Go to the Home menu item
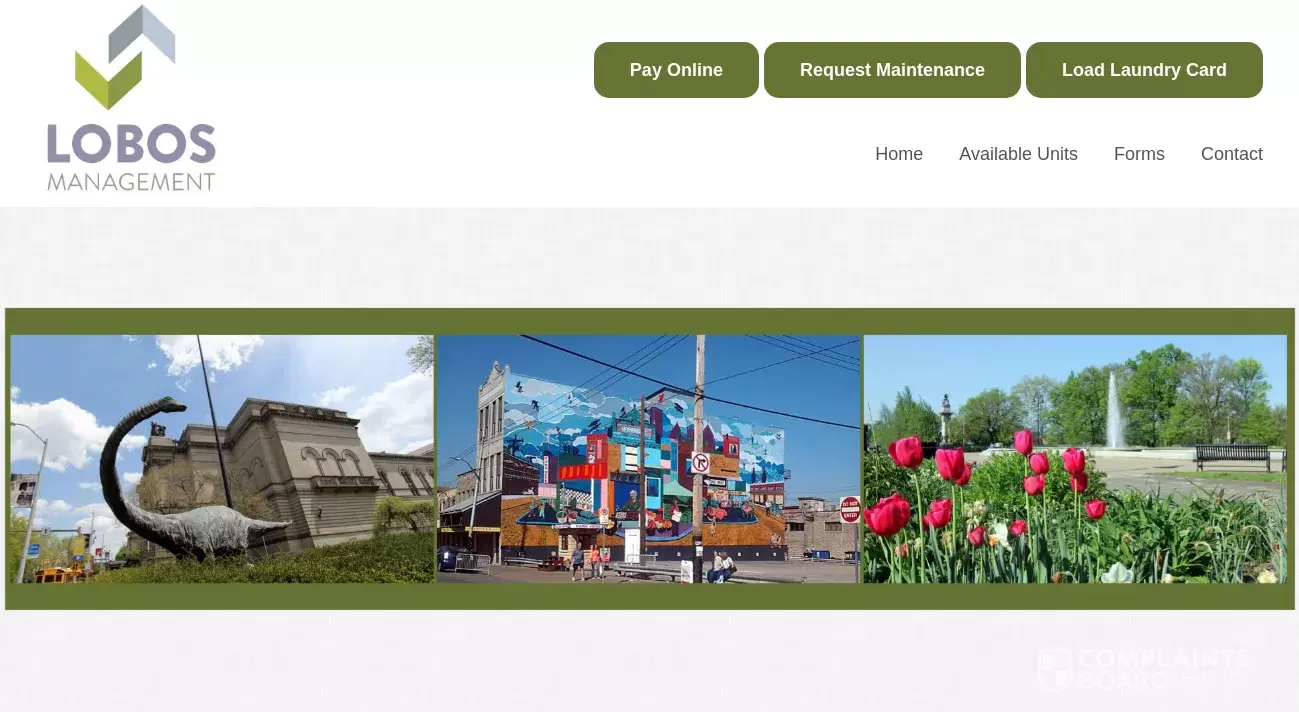The width and height of the screenshot is (1299, 712). tap(899, 154)
